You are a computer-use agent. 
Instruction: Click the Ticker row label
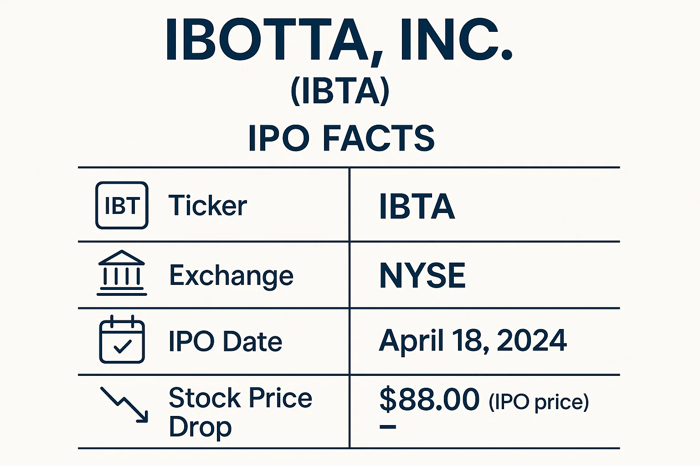click(x=207, y=207)
